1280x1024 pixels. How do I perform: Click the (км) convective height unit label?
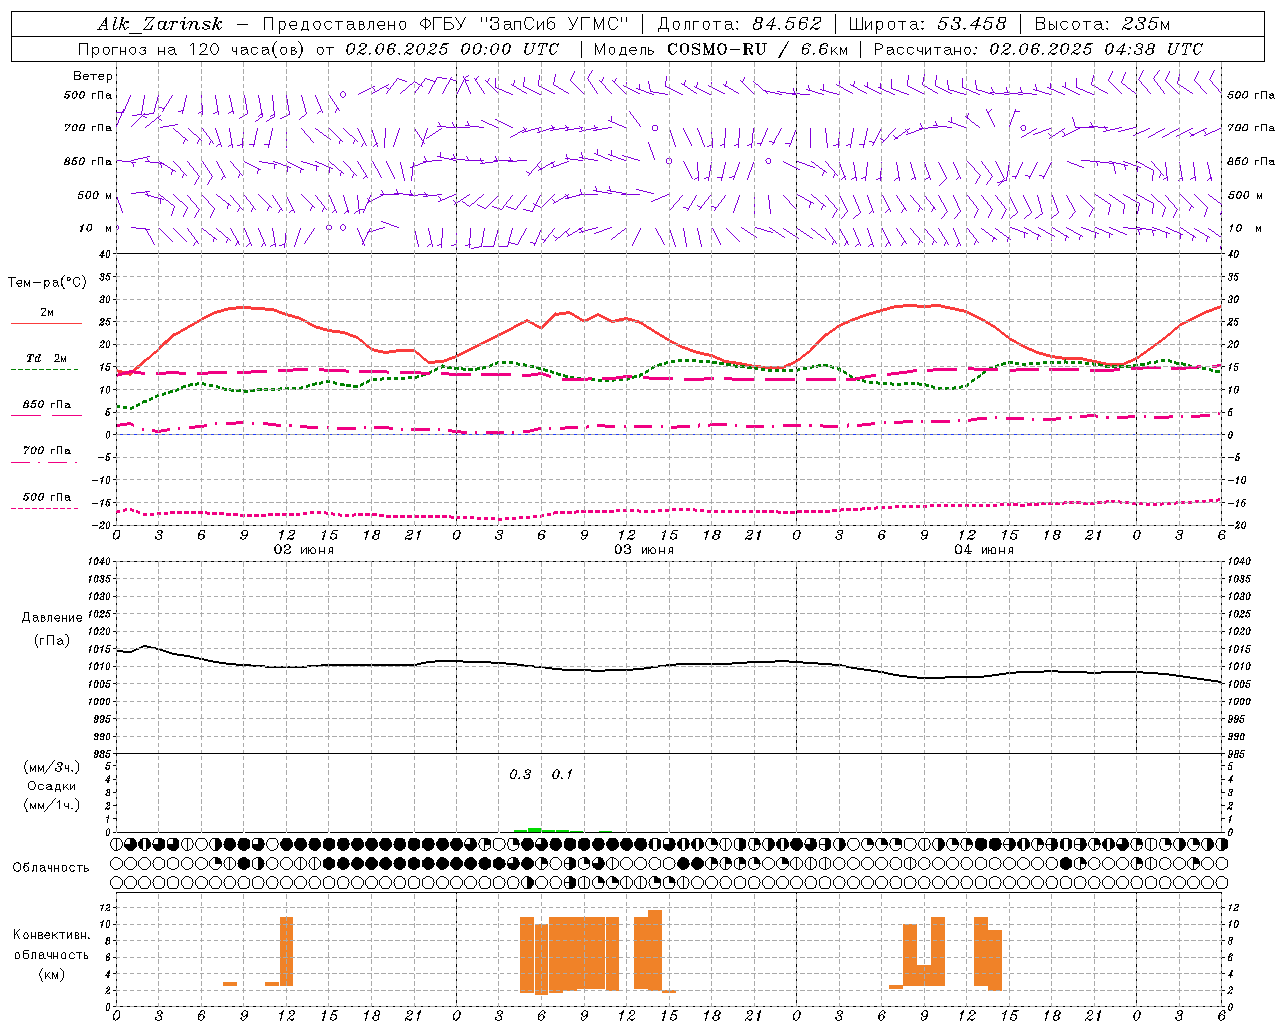click(x=51, y=974)
